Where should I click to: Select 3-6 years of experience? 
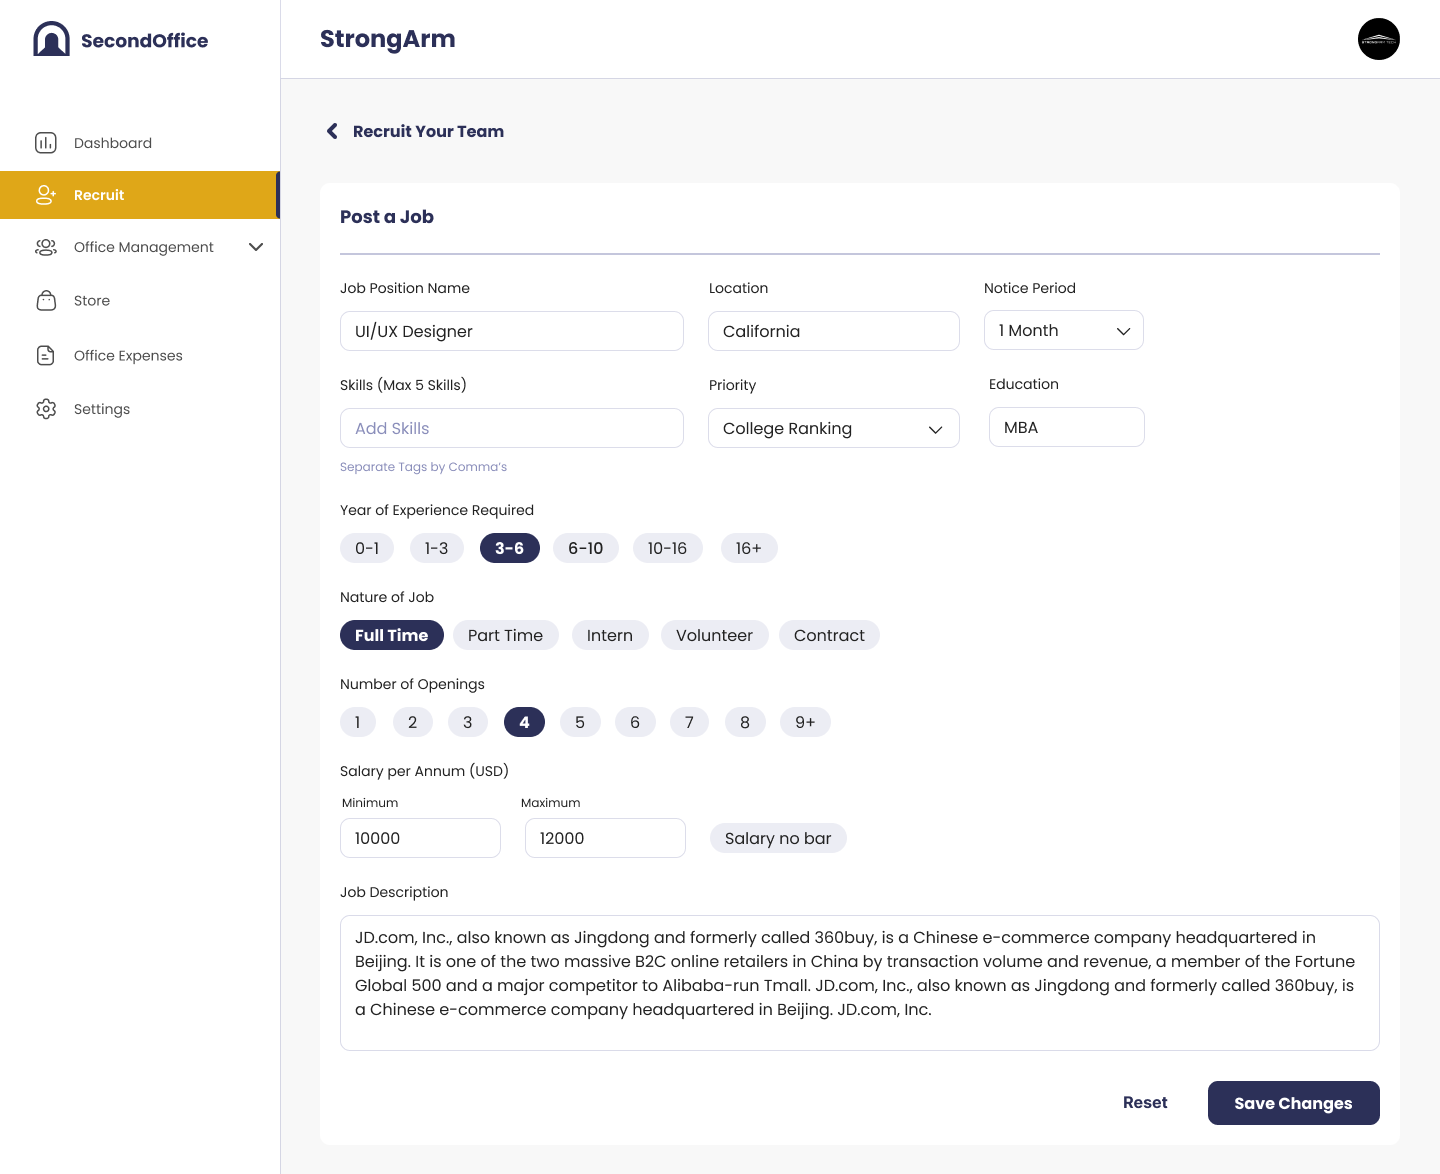(510, 548)
